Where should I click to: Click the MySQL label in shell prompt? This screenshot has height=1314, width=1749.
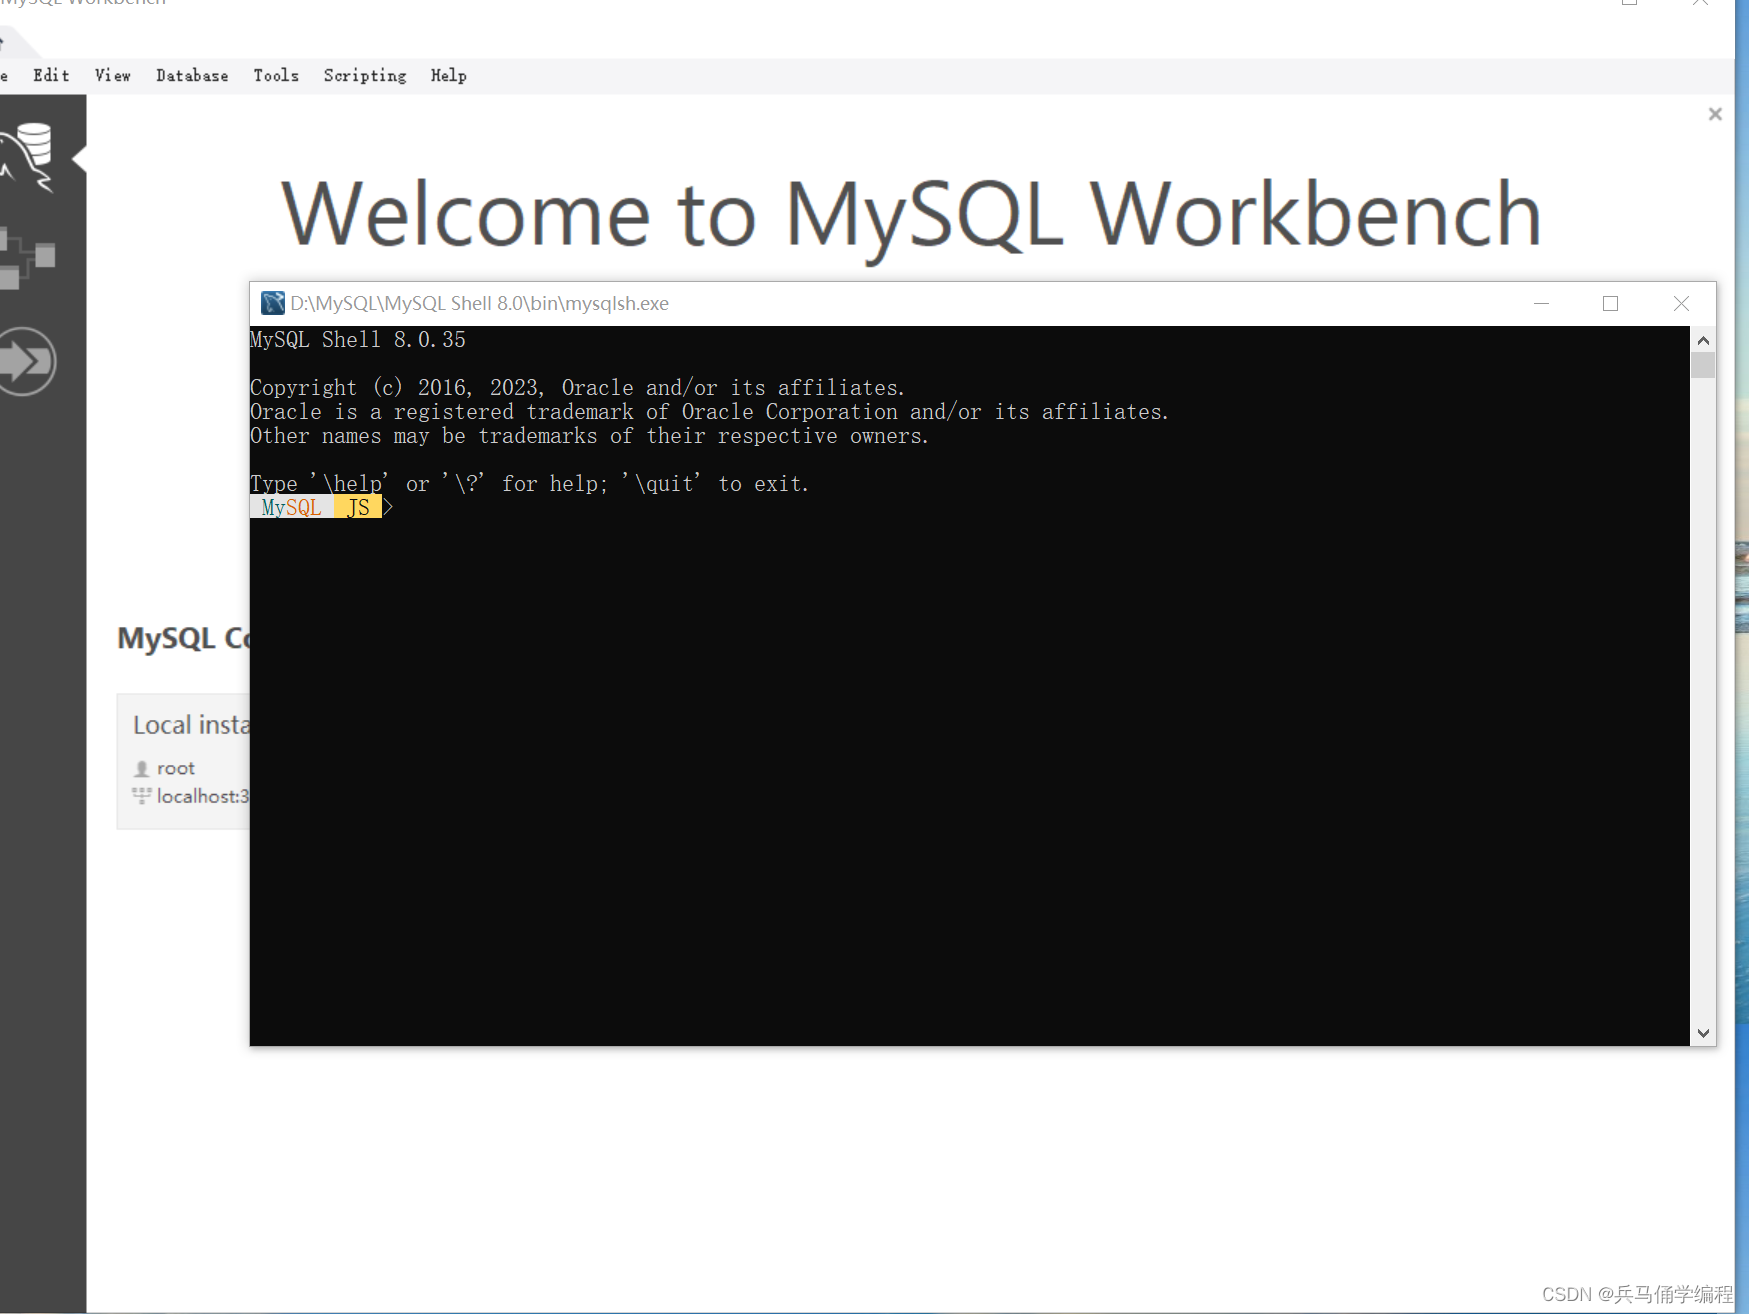pyautogui.click(x=289, y=507)
